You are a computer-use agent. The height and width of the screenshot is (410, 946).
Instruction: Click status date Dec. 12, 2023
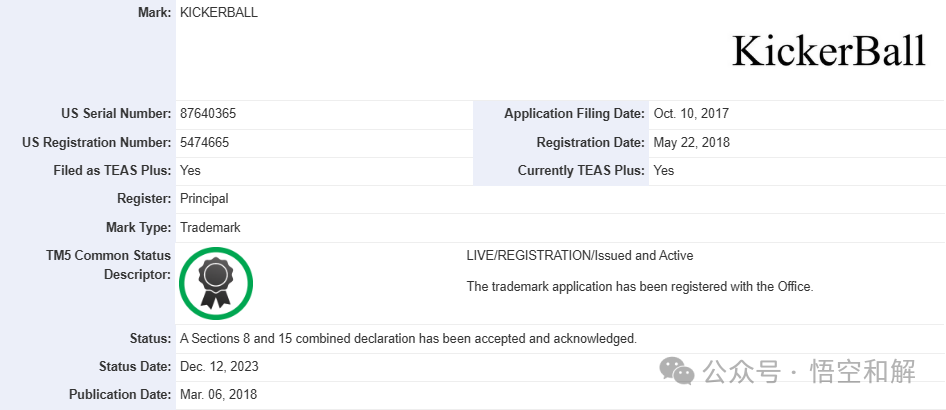pyautogui.click(x=220, y=367)
